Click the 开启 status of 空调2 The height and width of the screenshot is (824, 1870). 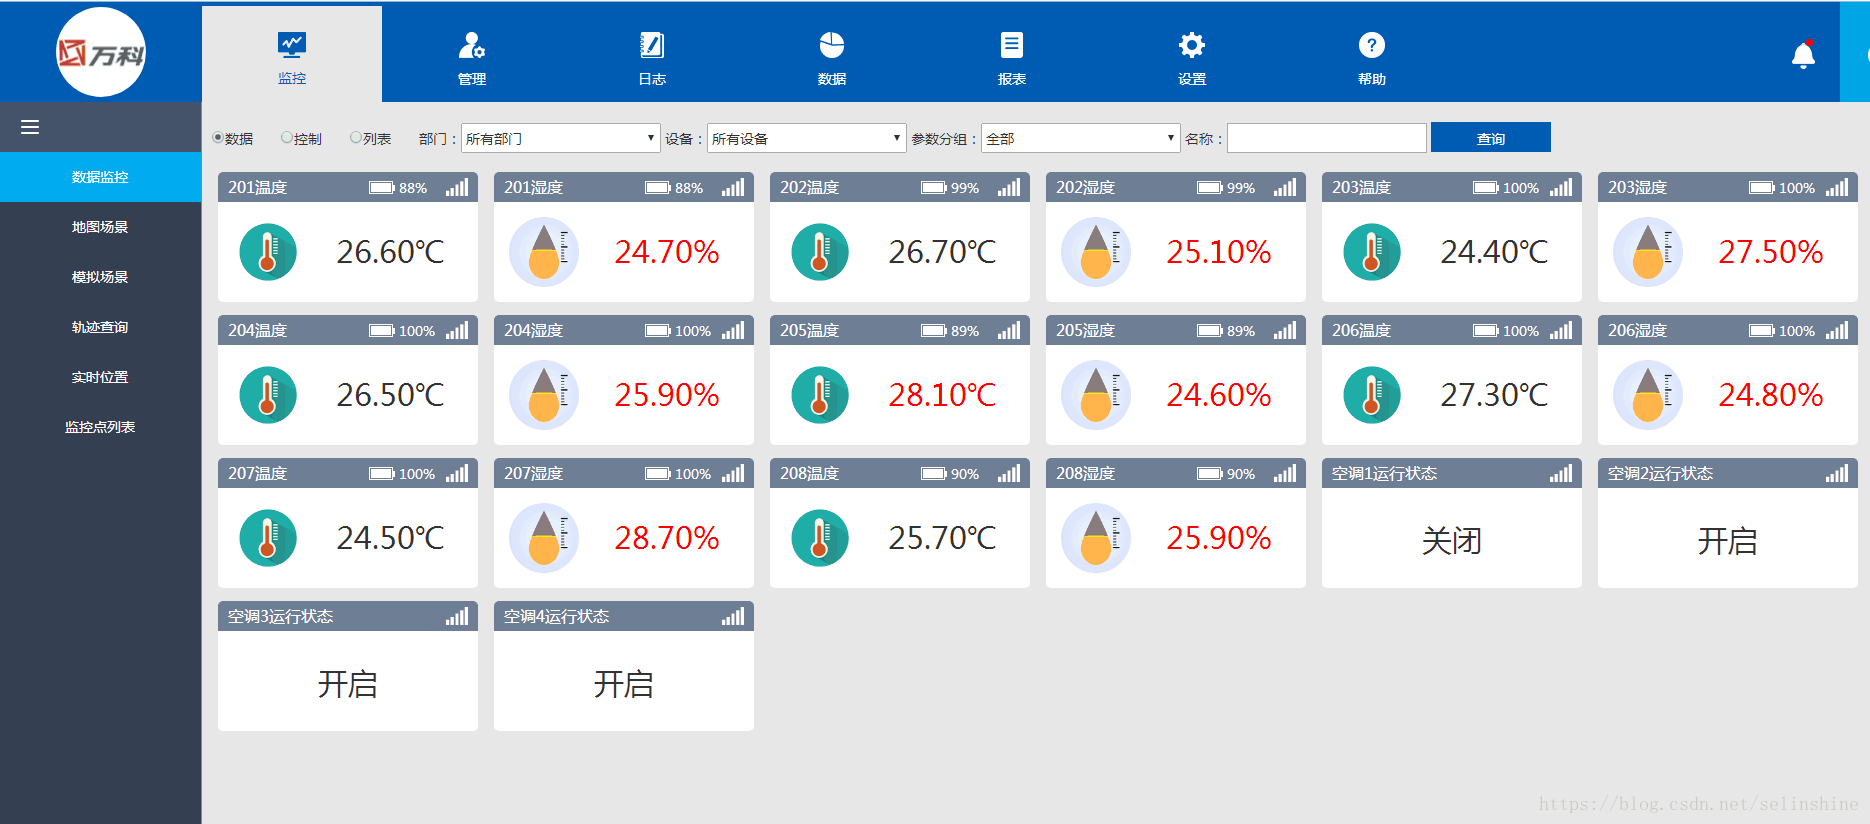pos(1728,541)
